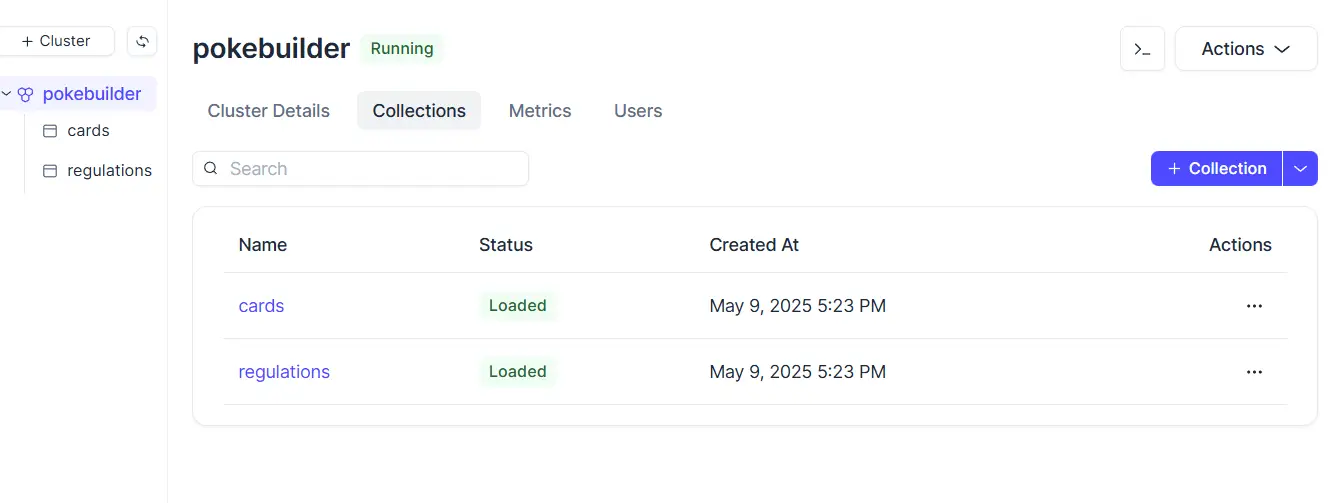This screenshot has width=1339, height=503.
Task: Click the + Cluster button
Action: [x=56, y=41]
